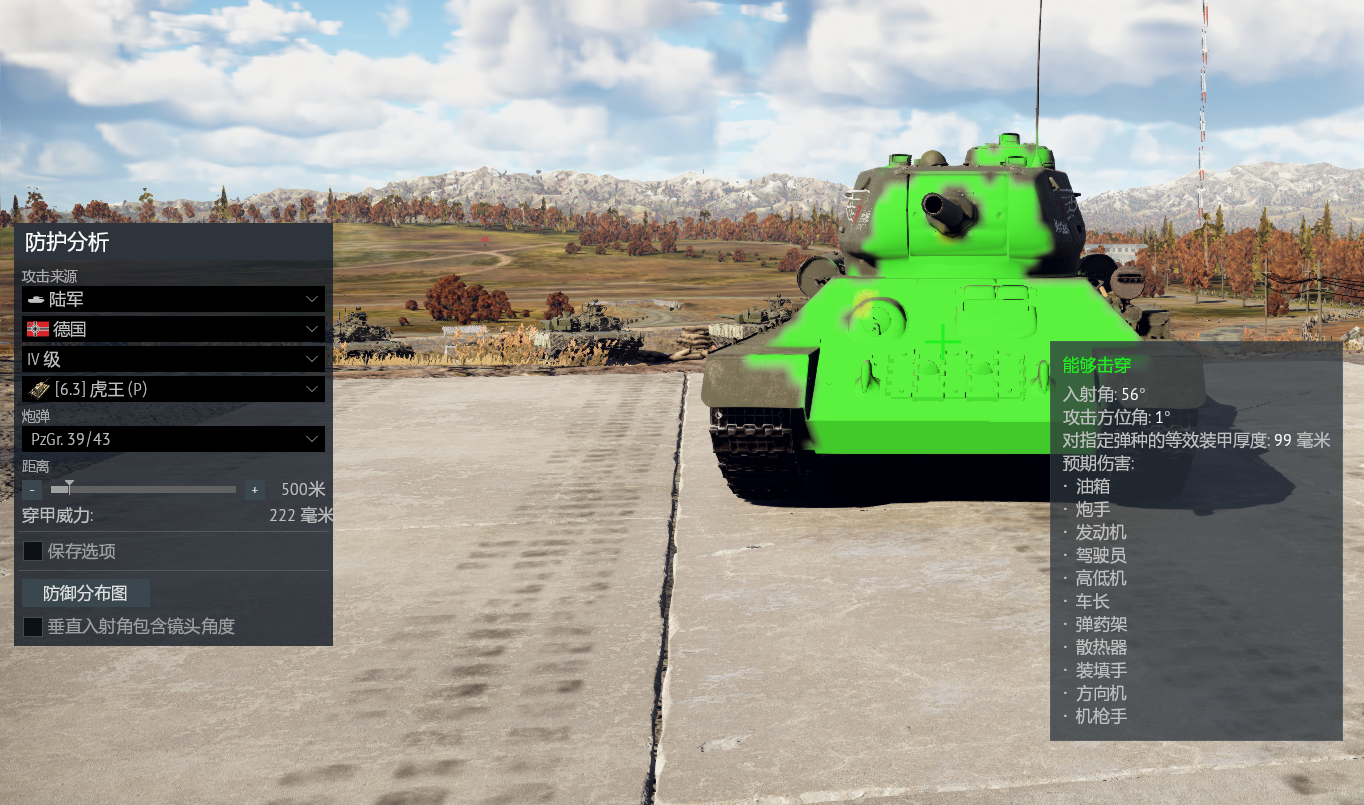Screen dimensions: 1364x805
Task: Click 油箱 in the damage list
Action: click(1093, 487)
